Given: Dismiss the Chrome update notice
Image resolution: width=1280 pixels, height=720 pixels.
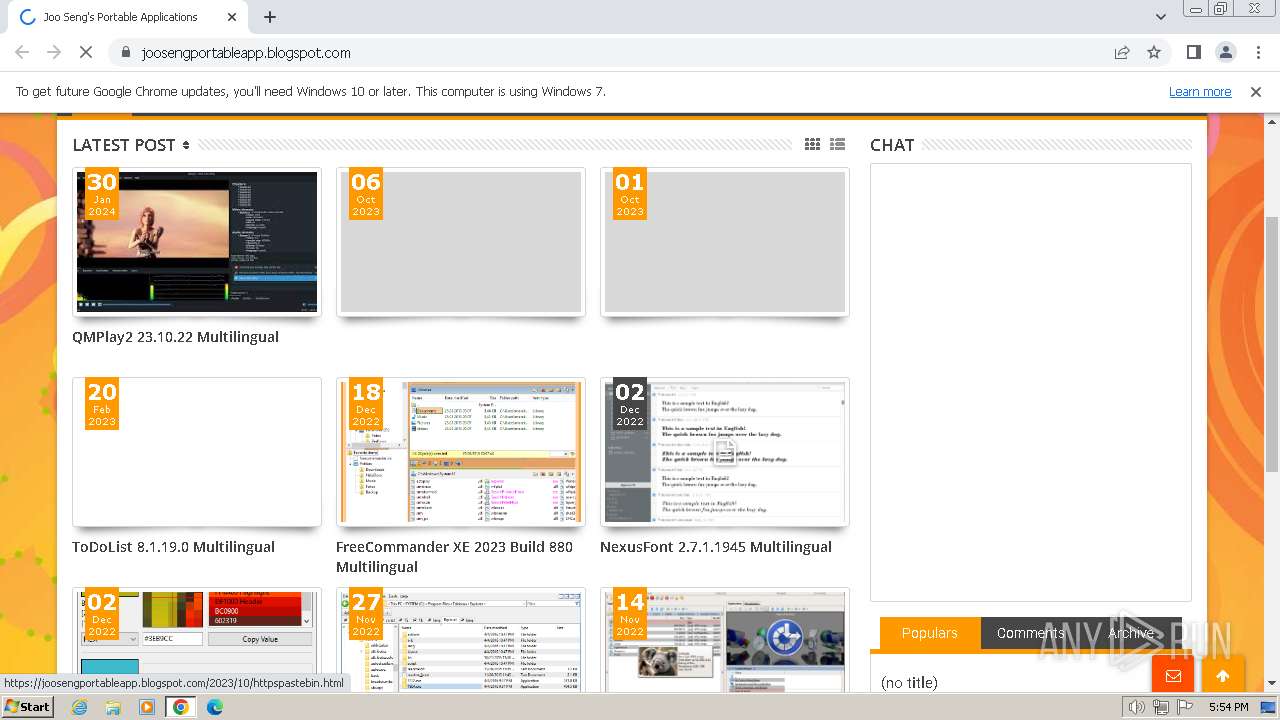Looking at the screenshot, I should (x=1256, y=92).
